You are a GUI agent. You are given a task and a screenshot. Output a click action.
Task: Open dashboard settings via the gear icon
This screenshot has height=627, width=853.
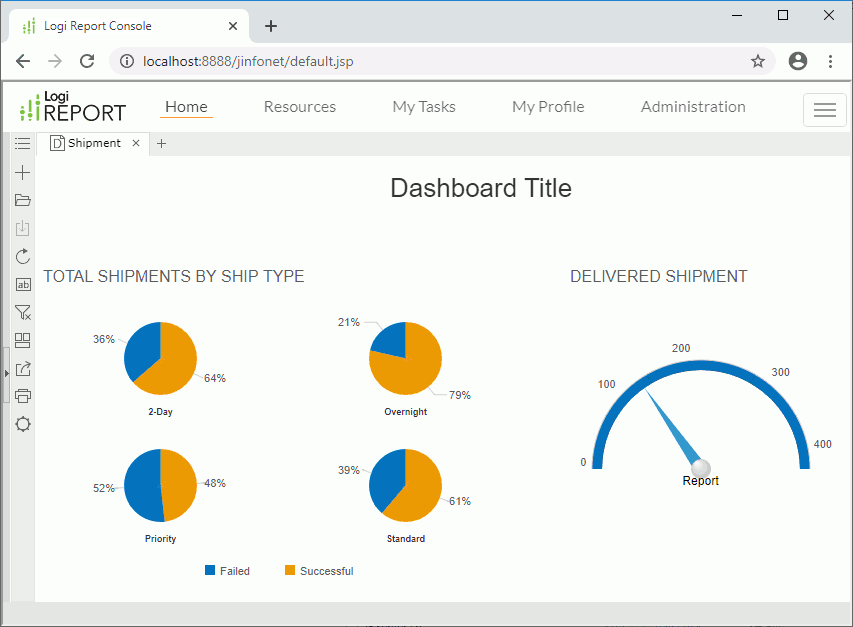(22, 423)
